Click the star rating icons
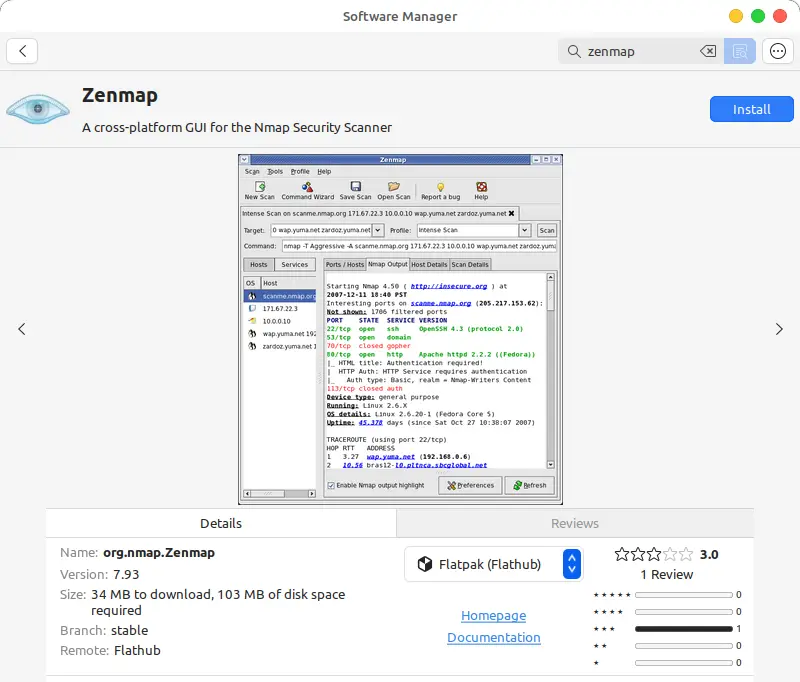800x682 pixels. (654, 554)
